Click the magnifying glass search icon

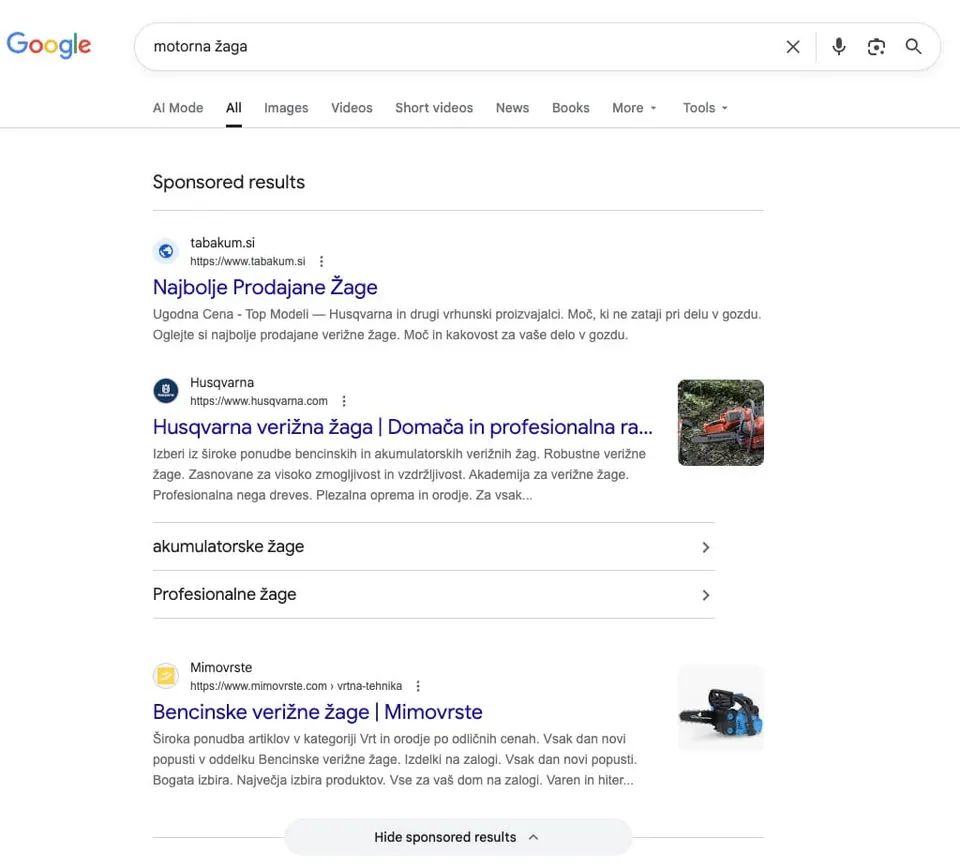tap(913, 47)
